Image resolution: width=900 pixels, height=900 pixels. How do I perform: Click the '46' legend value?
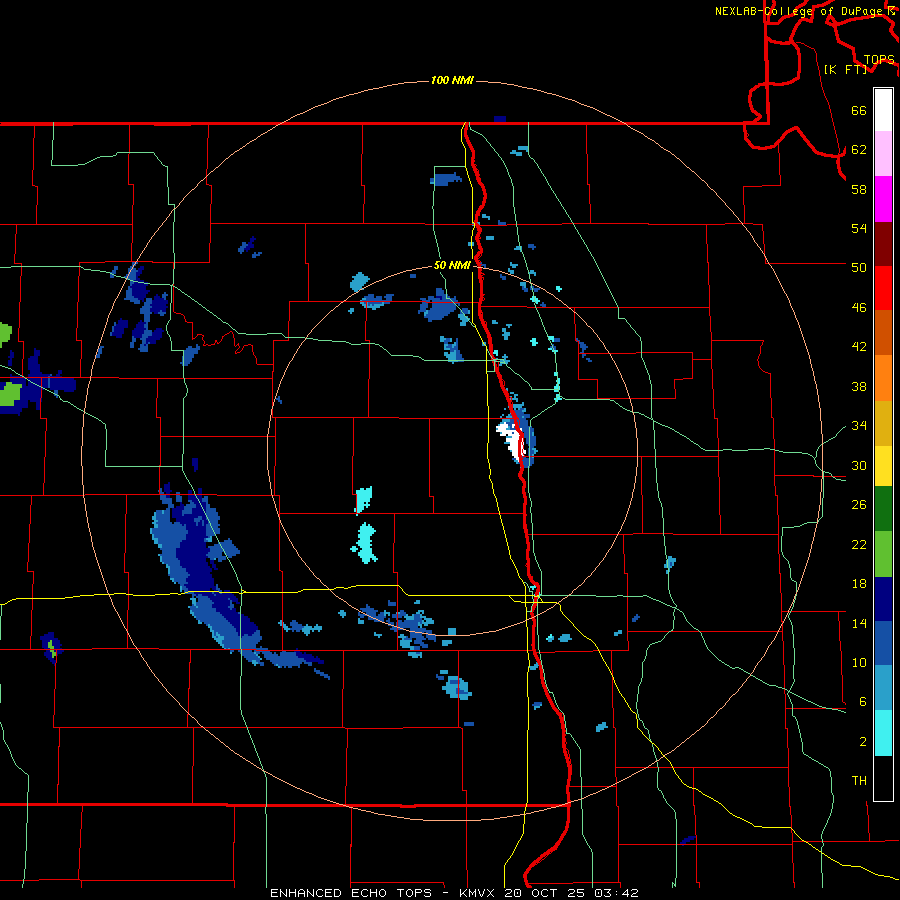click(859, 308)
